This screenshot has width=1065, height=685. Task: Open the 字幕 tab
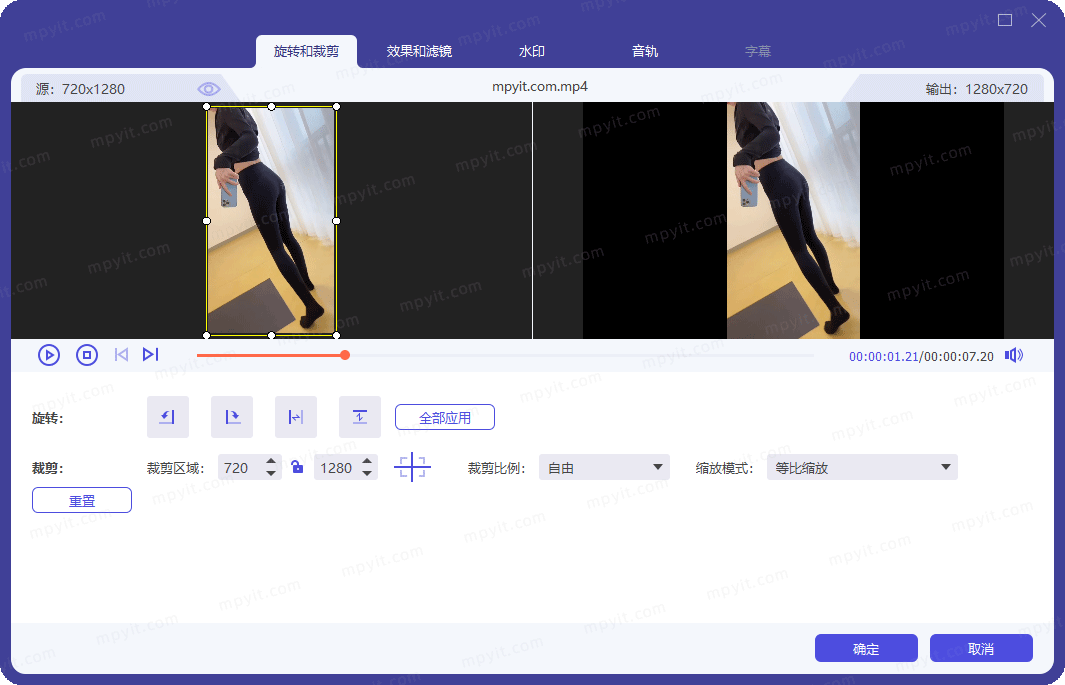point(758,52)
